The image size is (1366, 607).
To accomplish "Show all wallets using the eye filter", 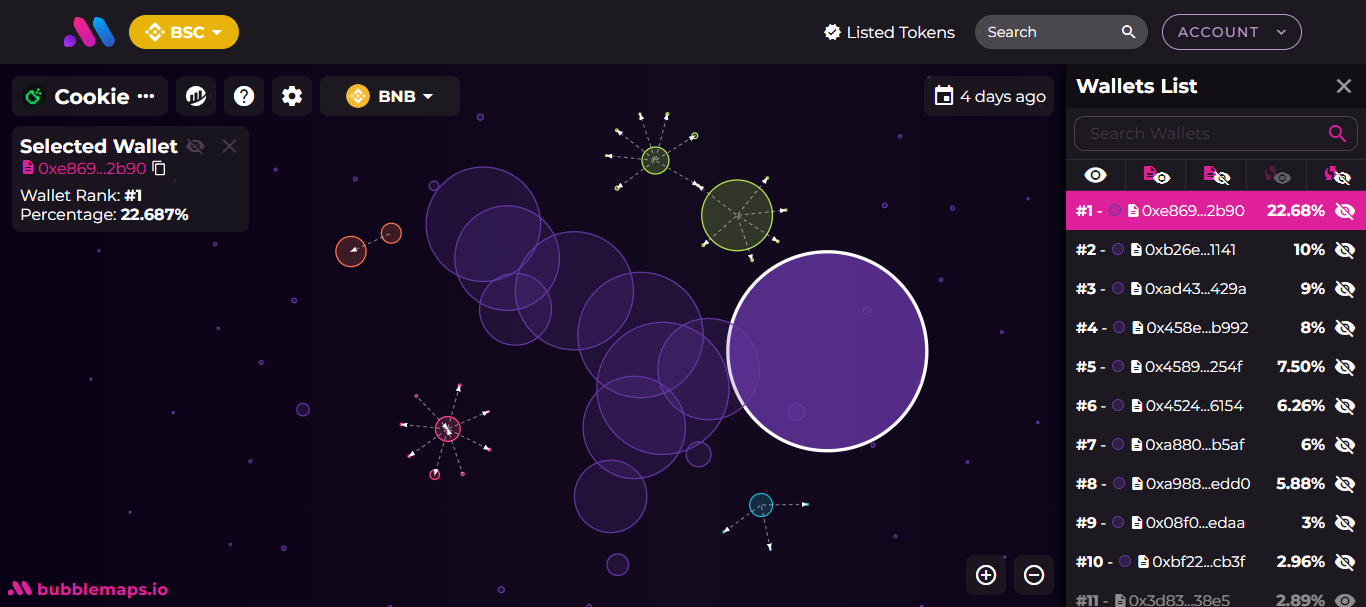I will click(x=1095, y=175).
